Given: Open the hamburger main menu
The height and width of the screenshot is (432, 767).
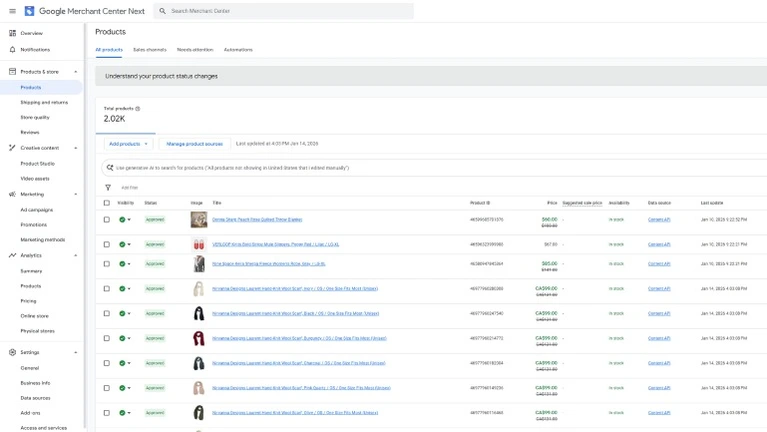Looking at the screenshot, I should point(12,11).
